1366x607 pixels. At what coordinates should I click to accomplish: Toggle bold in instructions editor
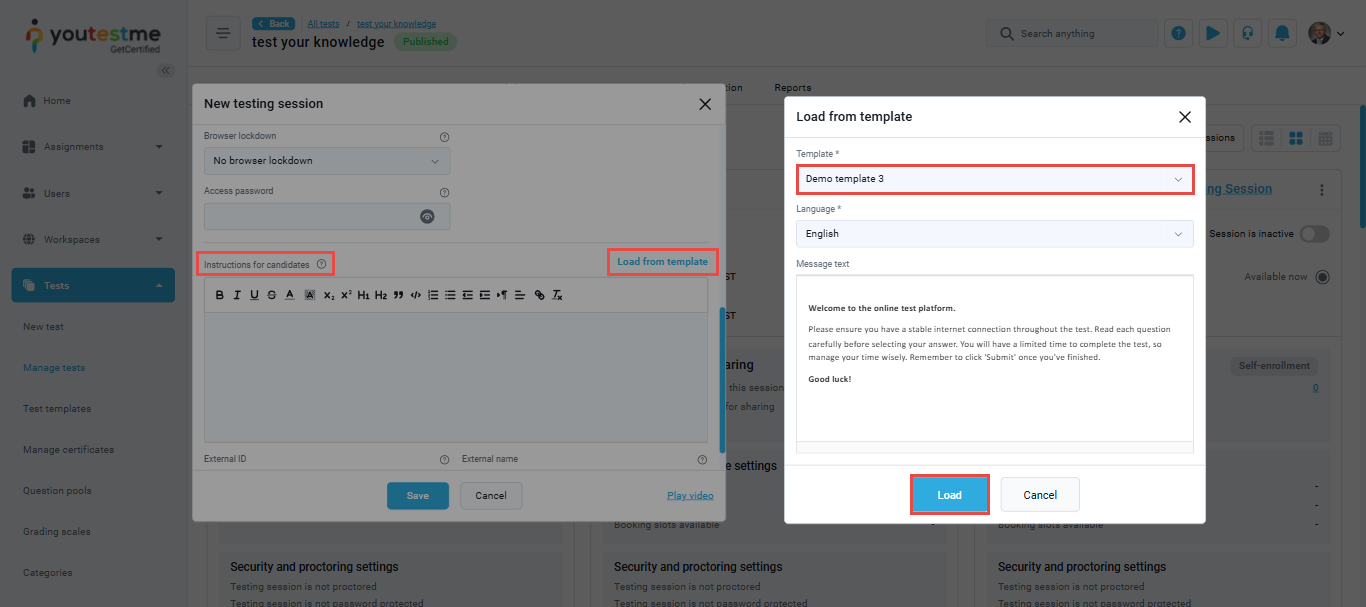point(220,295)
